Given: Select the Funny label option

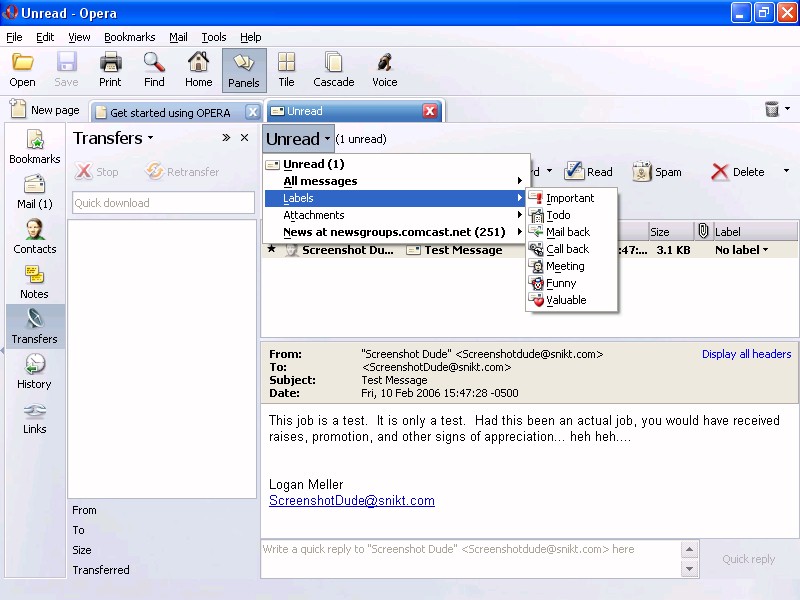Looking at the screenshot, I should click(x=561, y=283).
